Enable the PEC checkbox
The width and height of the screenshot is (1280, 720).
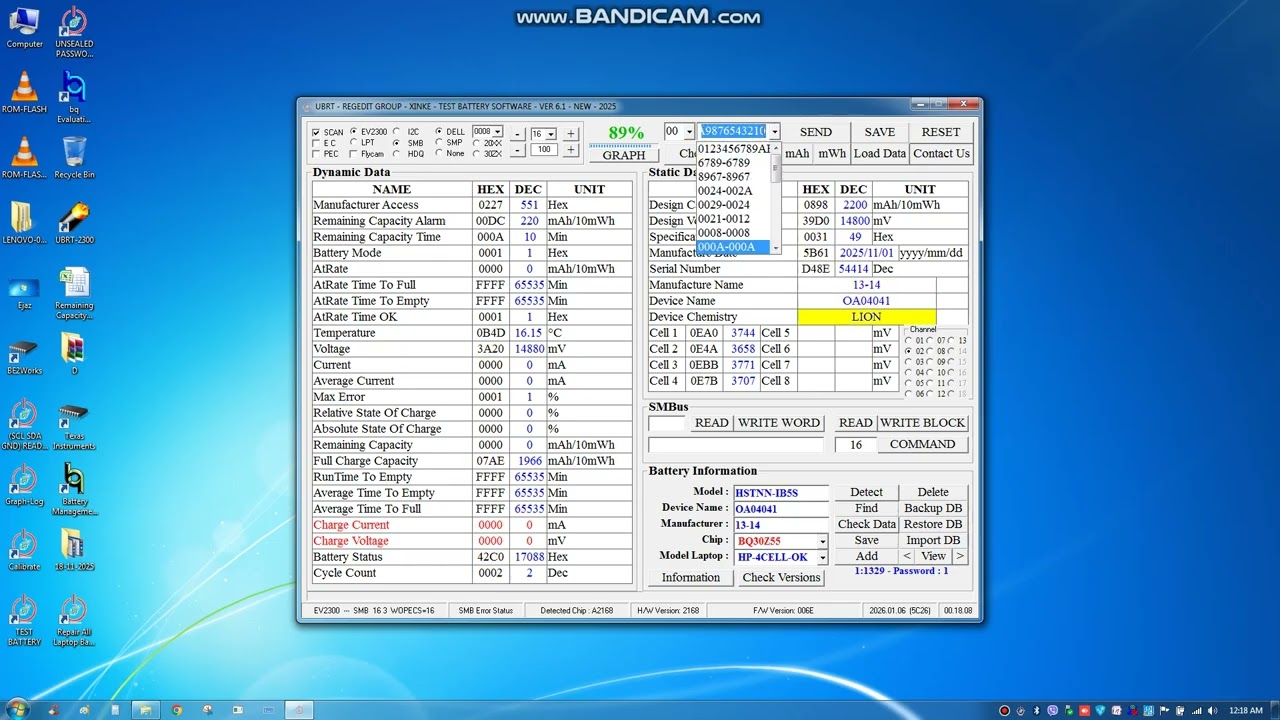316,154
